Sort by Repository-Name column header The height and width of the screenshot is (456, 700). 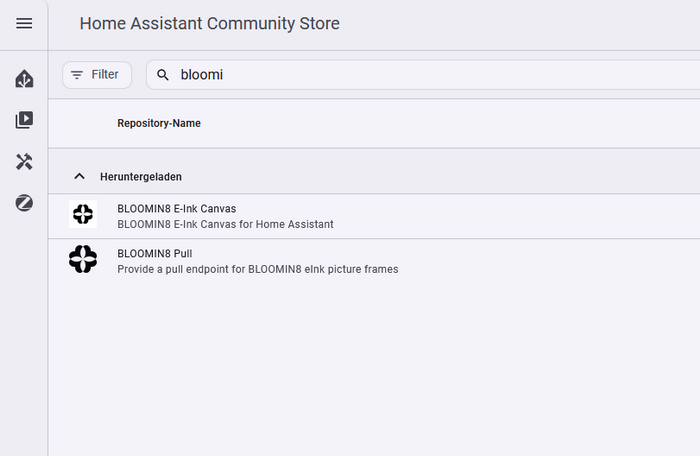159,123
